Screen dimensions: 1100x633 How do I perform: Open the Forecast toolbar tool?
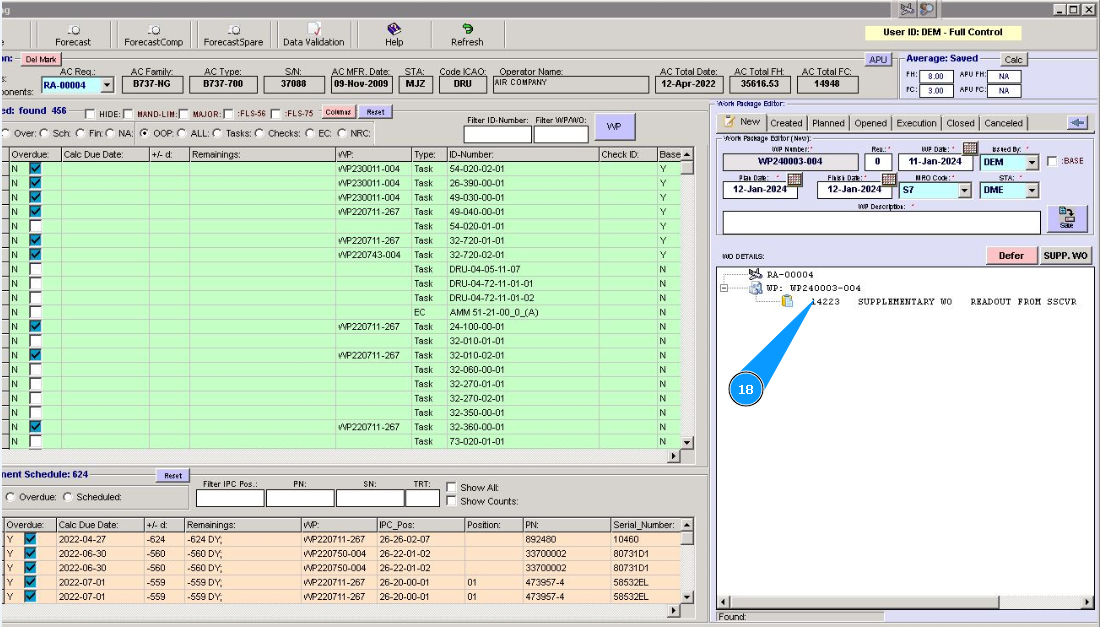[73, 35]
